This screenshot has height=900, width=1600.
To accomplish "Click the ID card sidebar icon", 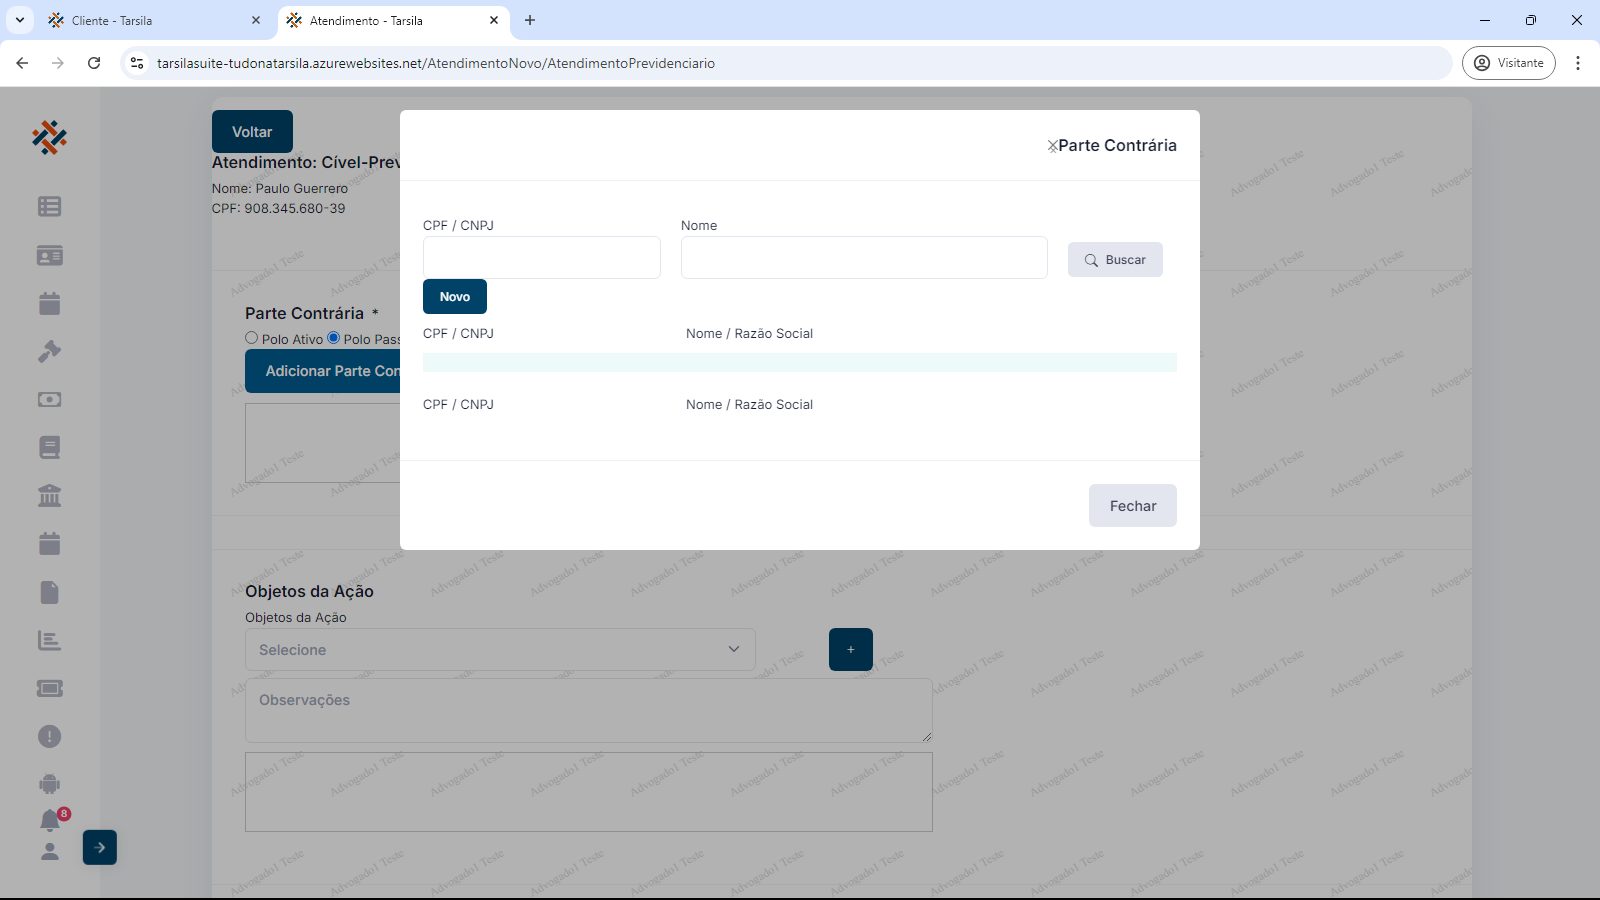I will point(49,255).
